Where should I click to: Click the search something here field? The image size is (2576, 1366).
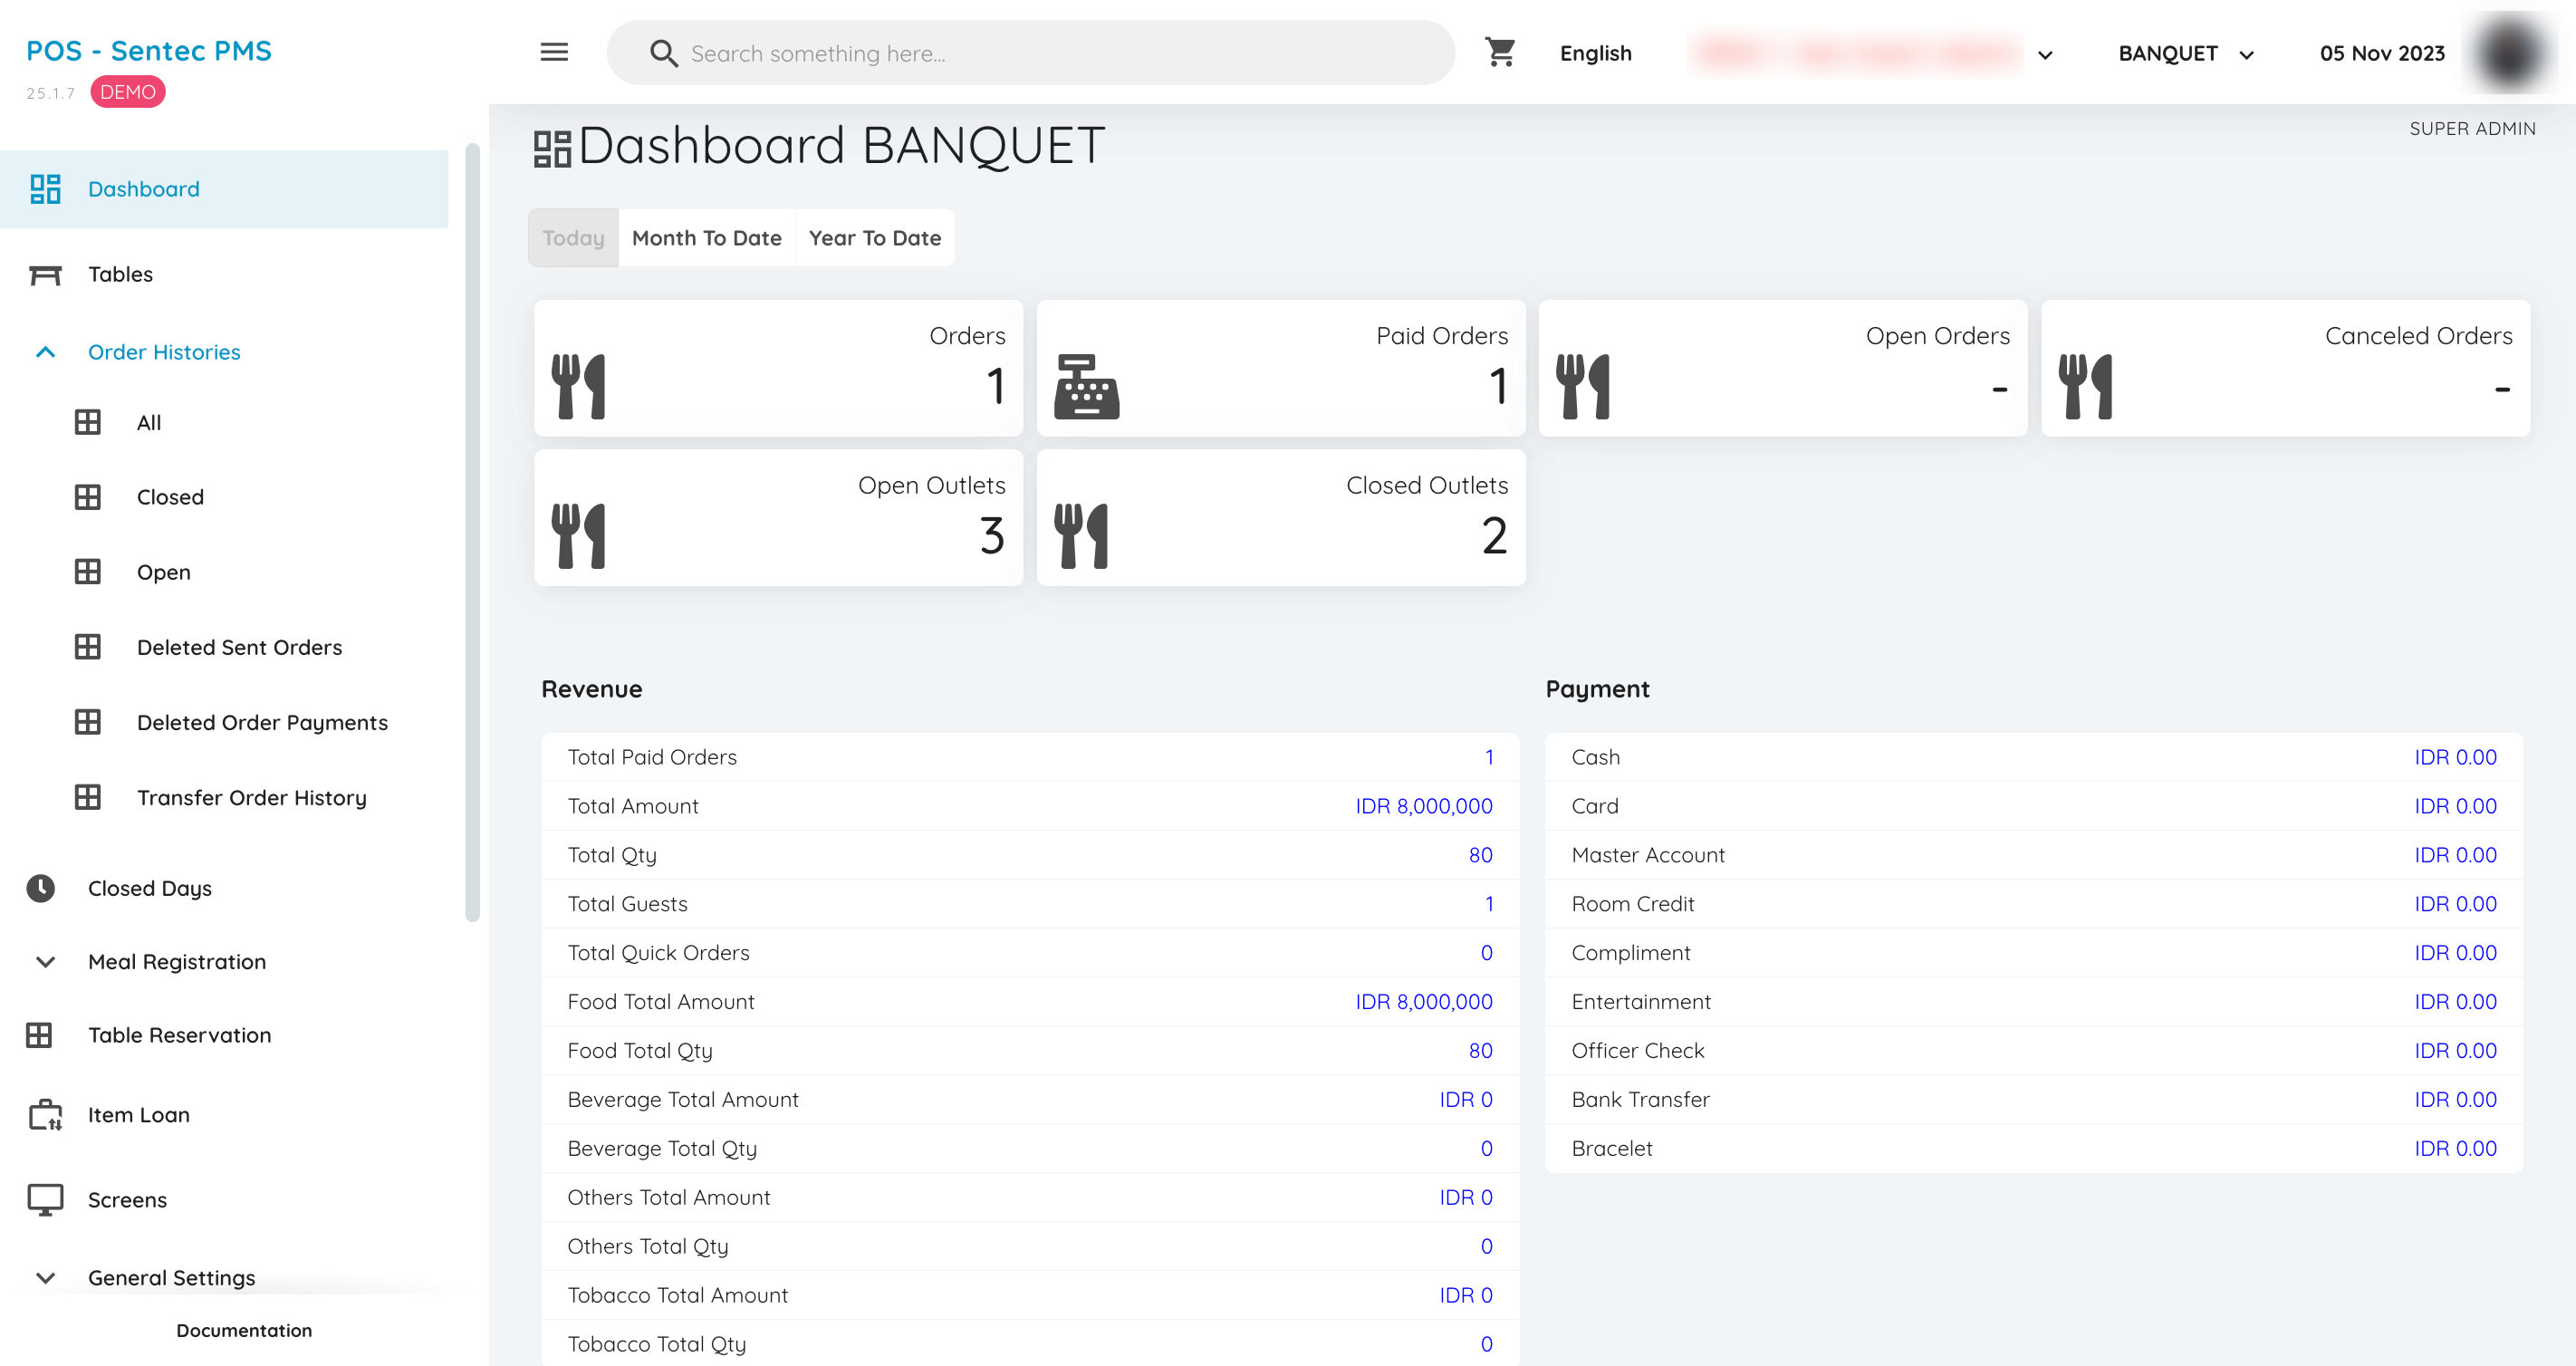[x=1030, y=53]
